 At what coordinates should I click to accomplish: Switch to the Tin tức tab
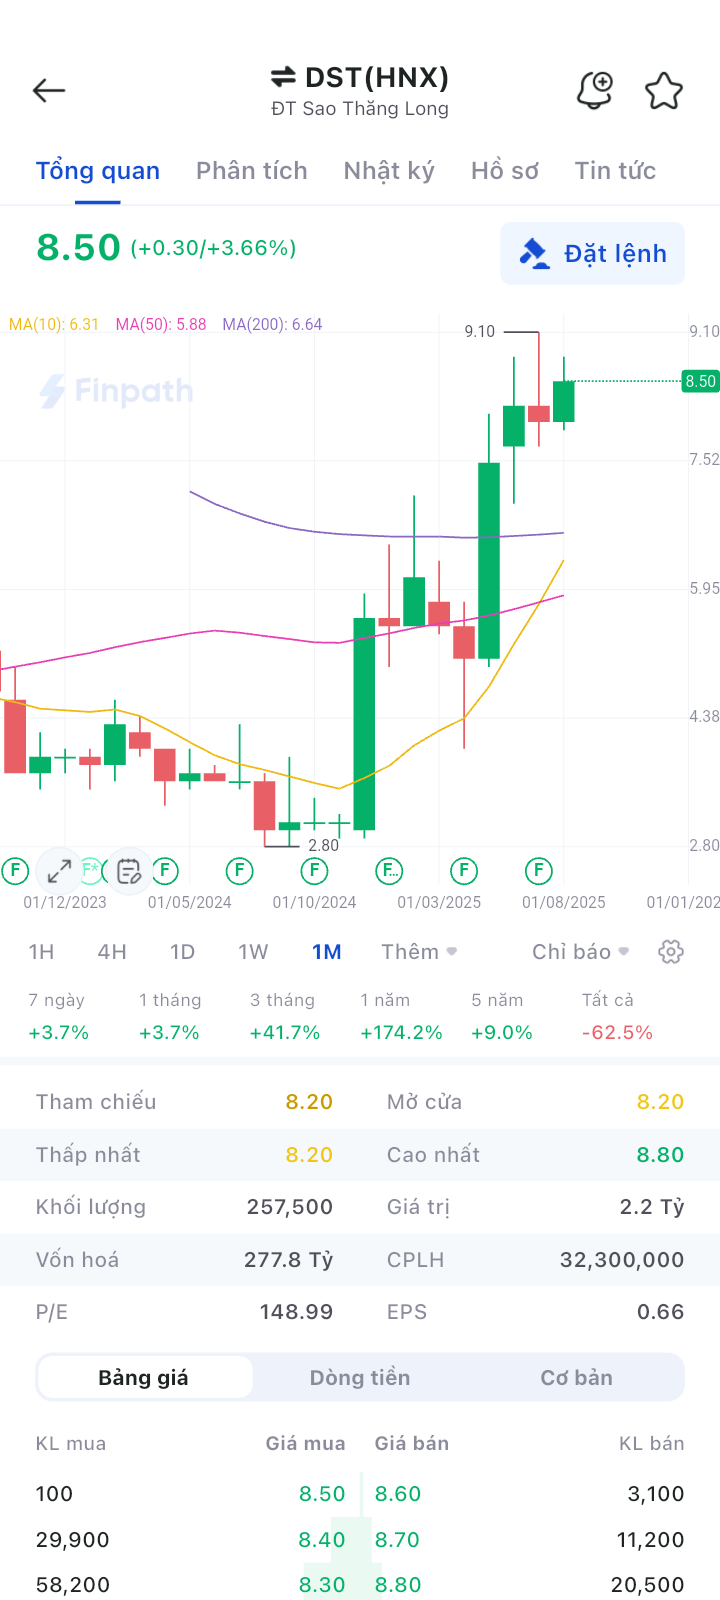615,171
